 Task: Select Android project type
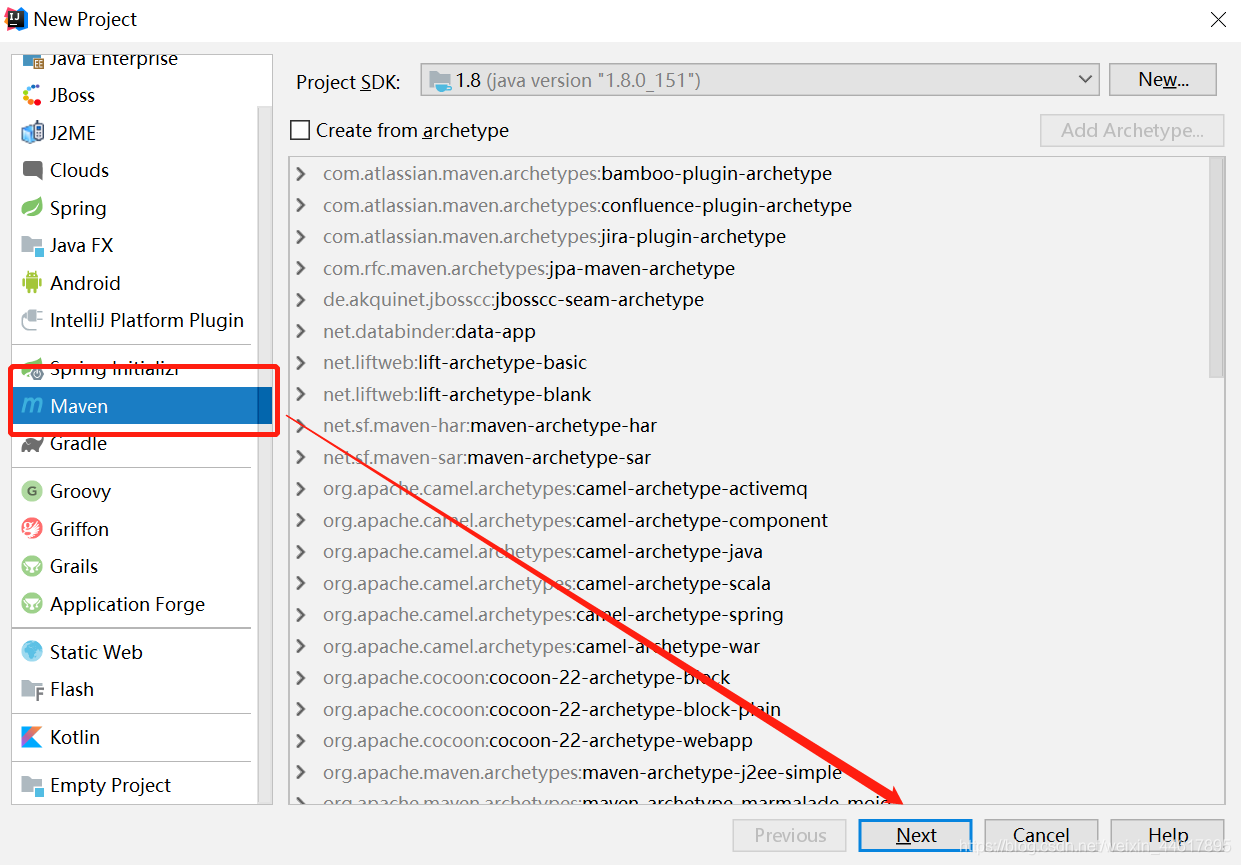(x=134, y=283)
